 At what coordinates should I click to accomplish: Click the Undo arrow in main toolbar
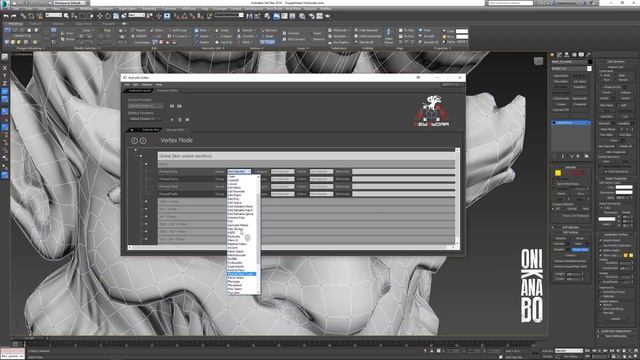point(6,16)
